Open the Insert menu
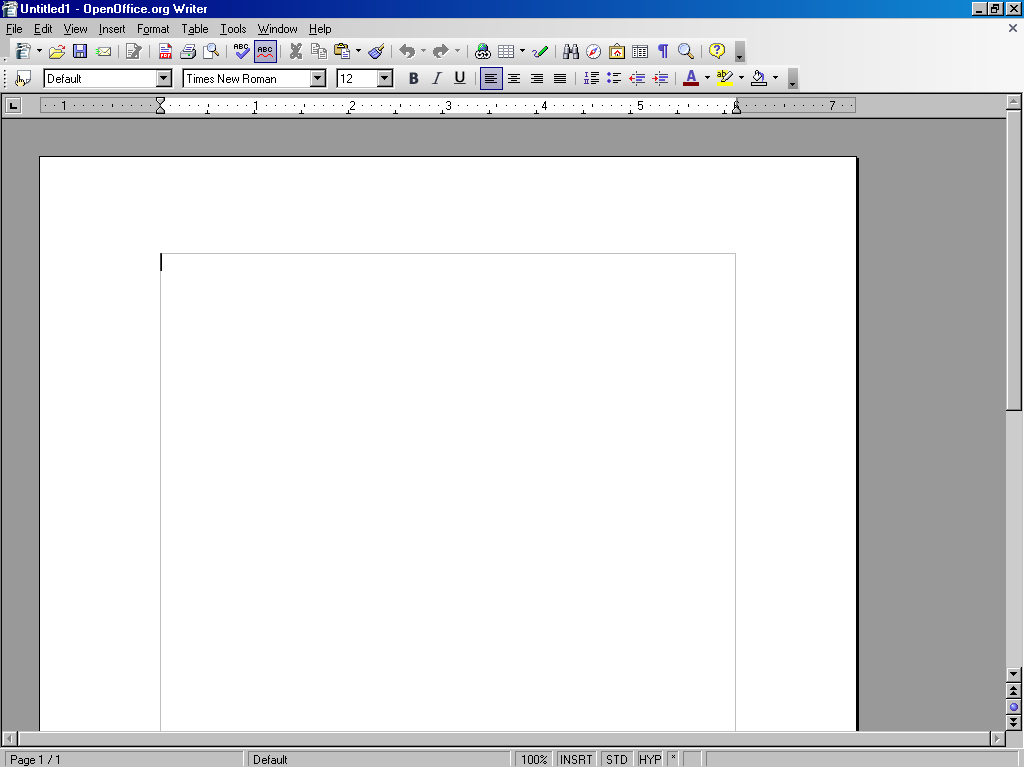Screen dimensions: 1024x768 pyautogui.click(x=112, y=29)
